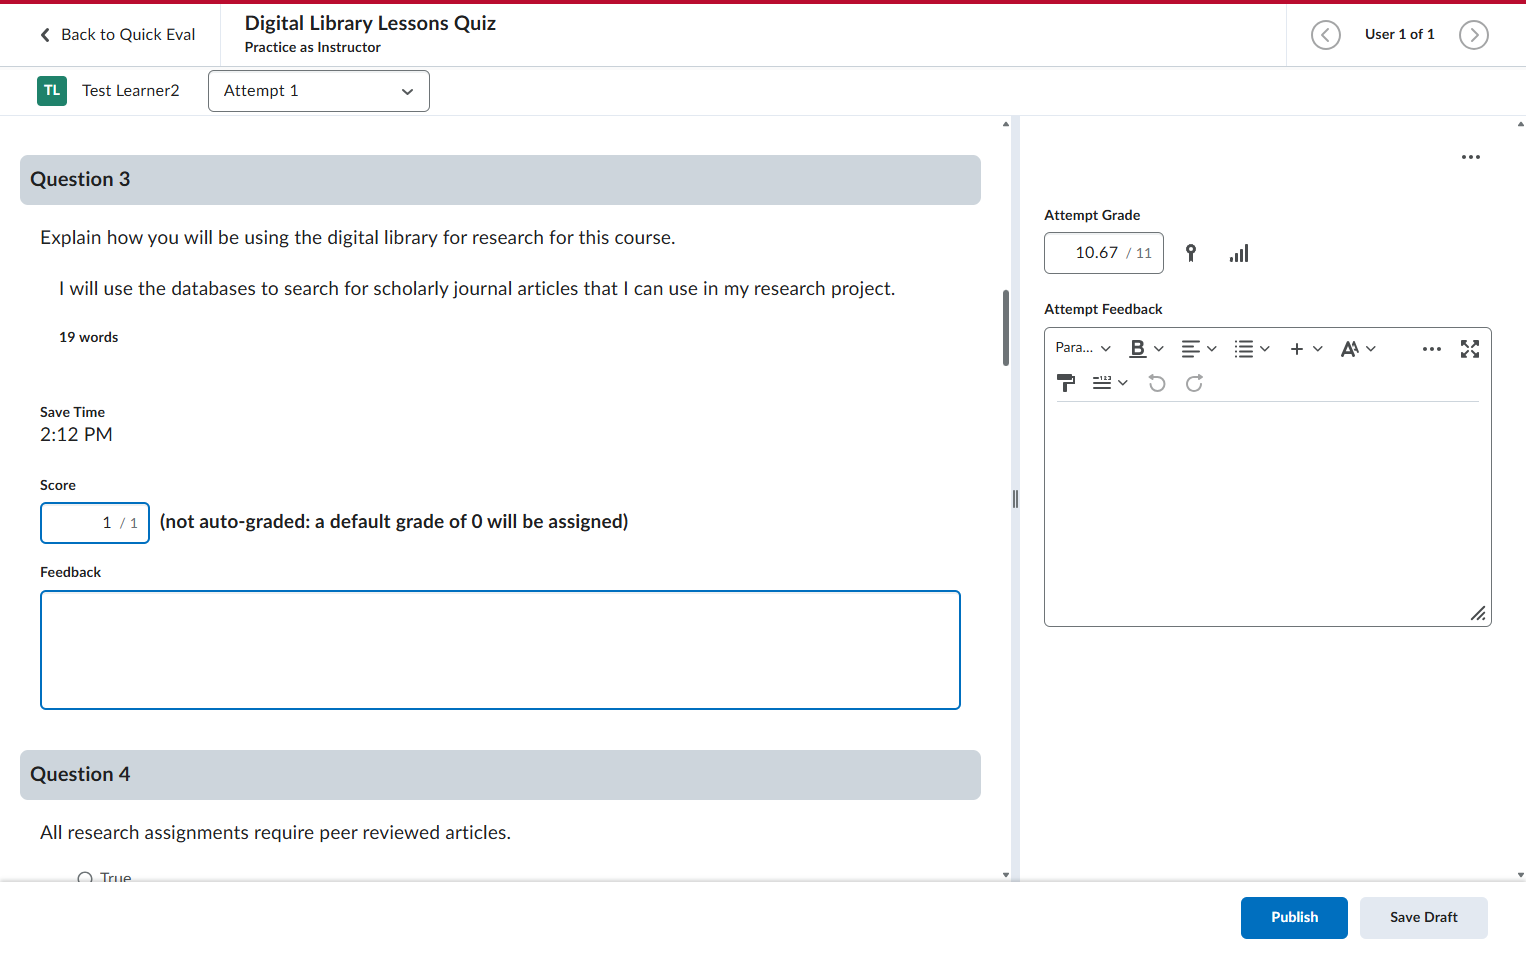Click the Save Draft button
Viewport: 1526px width, 954px height.
pyautogui.click(x=1423, y=918)
